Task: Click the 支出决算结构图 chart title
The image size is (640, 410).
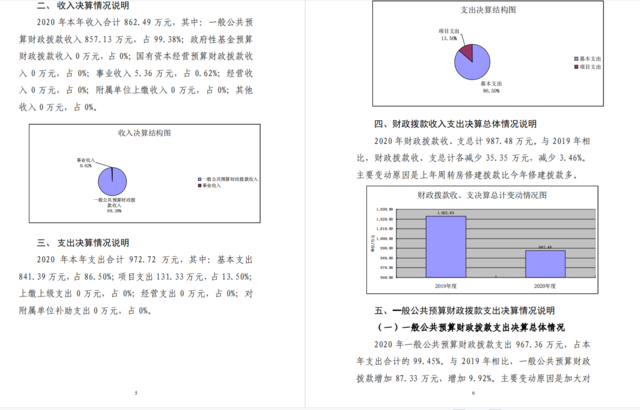Action: point(489,11)
